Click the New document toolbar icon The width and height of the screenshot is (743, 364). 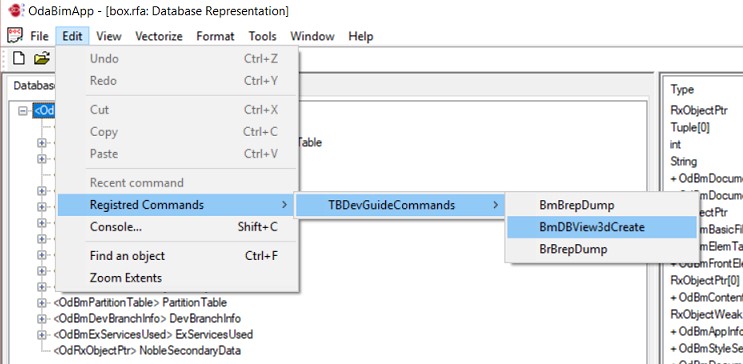18,58
